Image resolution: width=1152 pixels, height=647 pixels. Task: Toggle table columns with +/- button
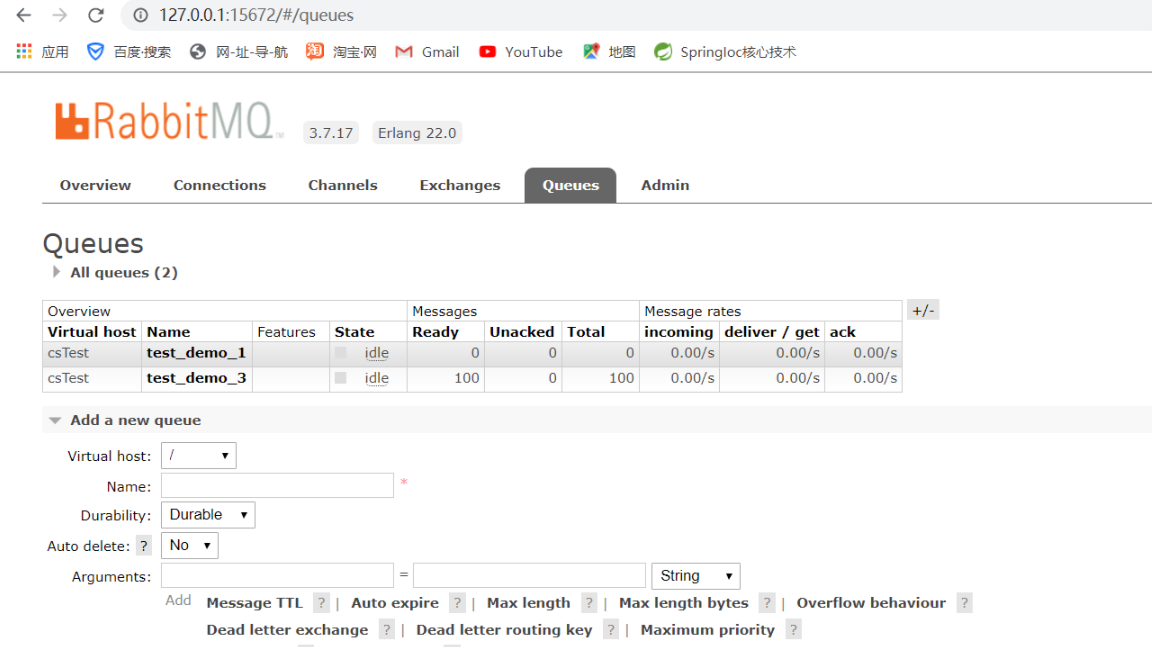(923, 310)
